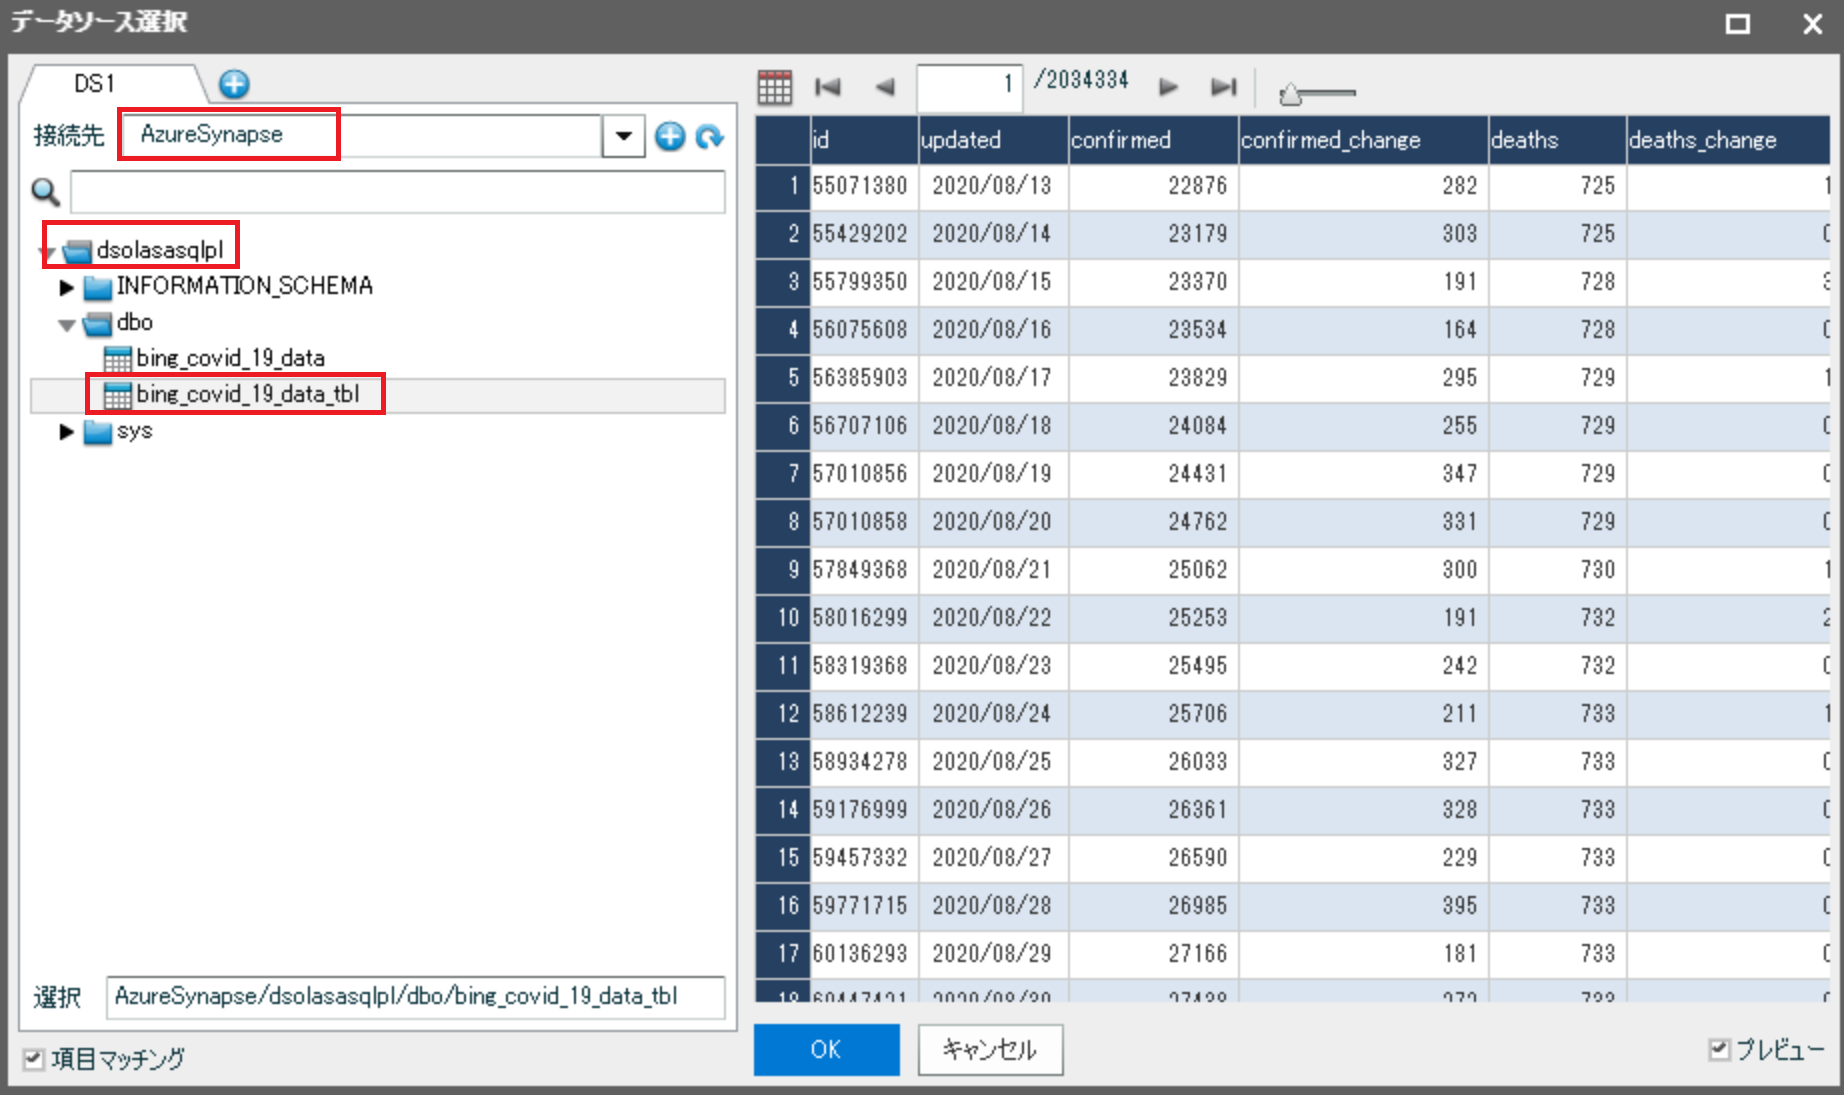Screen dimensions: 1844x1095
Task: Expand the sys schema folder
Action: pos(67,432)
